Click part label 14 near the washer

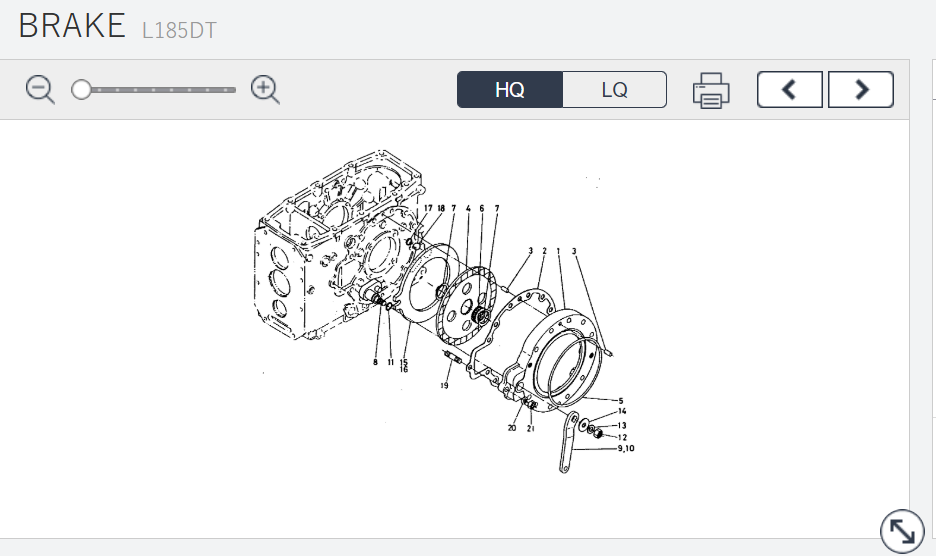click(621, 411)
